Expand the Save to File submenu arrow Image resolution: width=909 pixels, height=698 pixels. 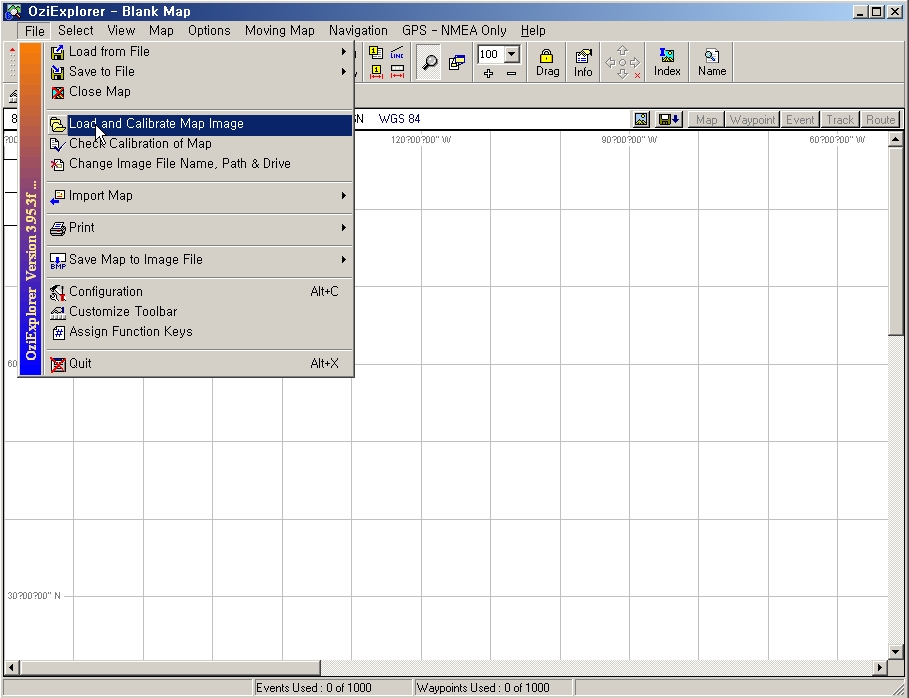pyautogui.click(x=344, y=72)
